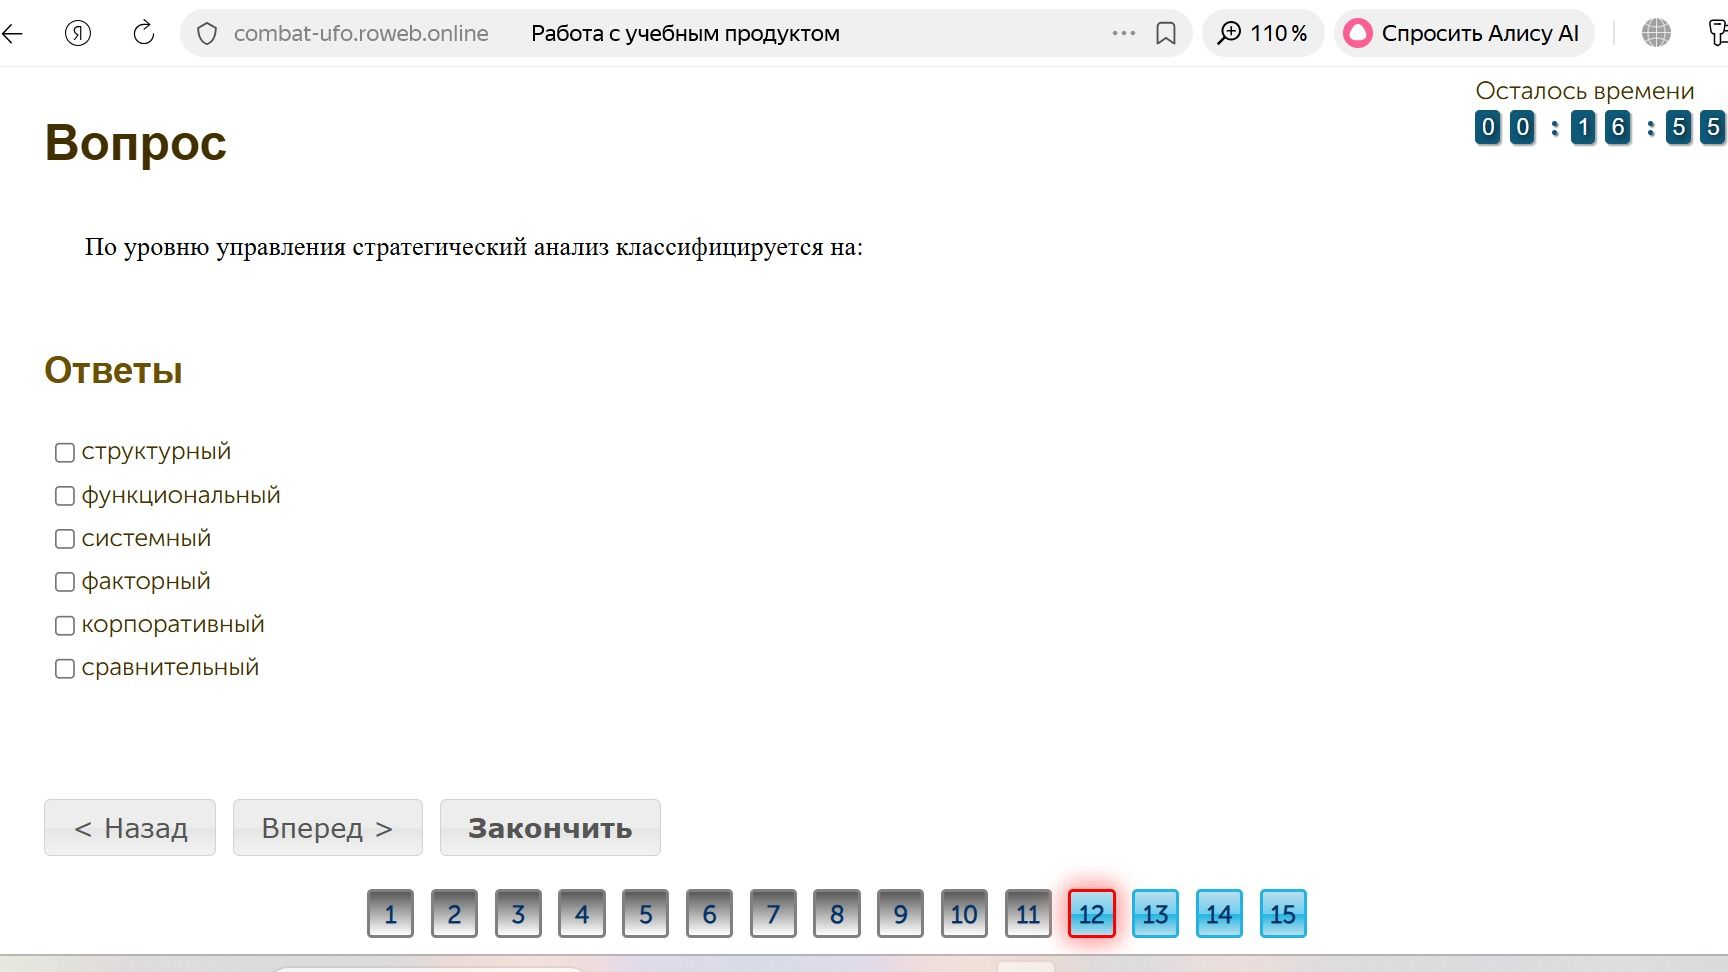
Task: Click the question text about стратегический анализ
Action: (x=473, y=247)
